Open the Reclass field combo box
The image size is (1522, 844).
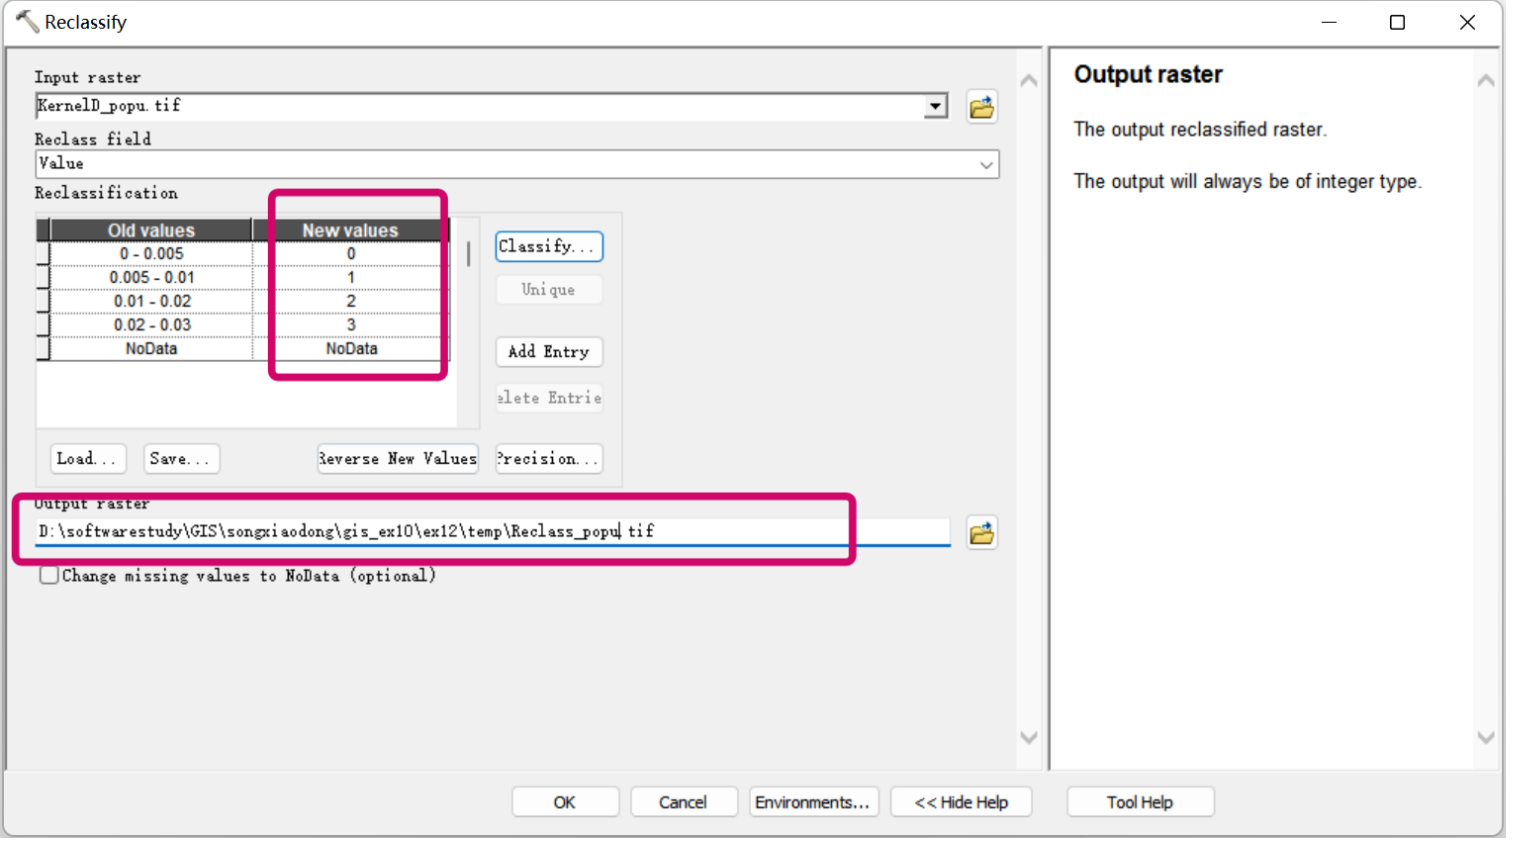pos(987,164)
